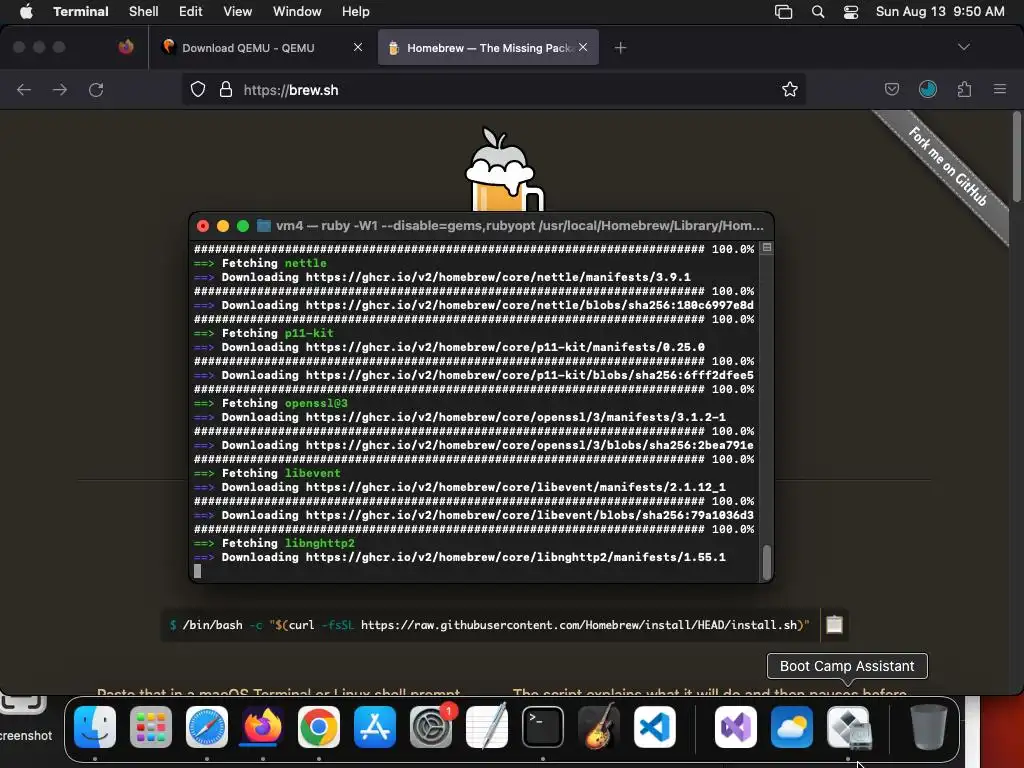Click the install command code text

490,625
